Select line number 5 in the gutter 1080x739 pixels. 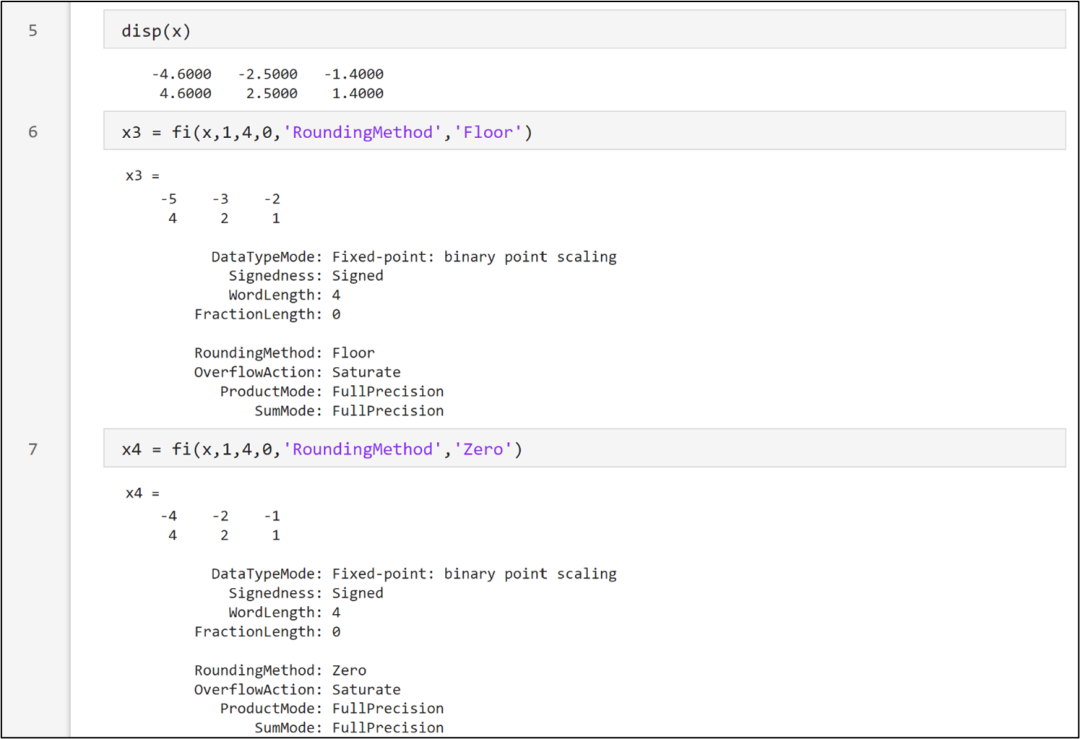pyautogui.click(x=33, y=31)
